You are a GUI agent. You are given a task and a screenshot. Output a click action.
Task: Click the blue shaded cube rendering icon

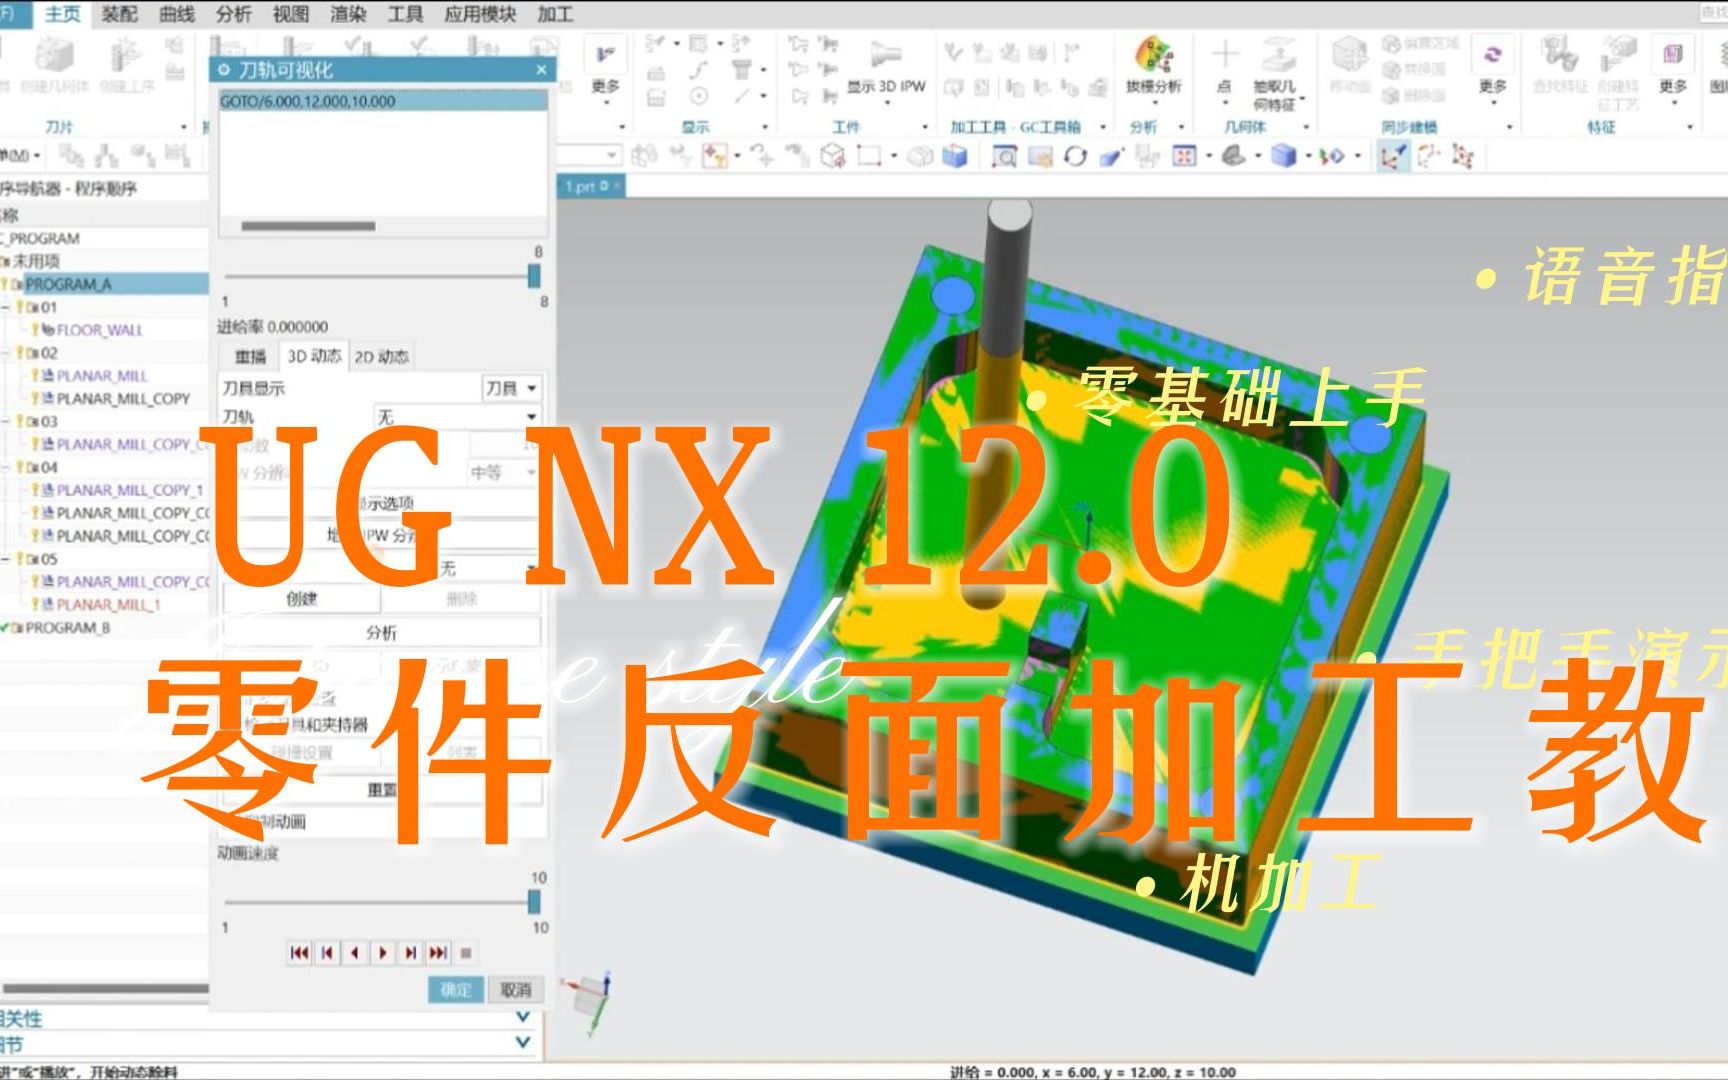point(1285,156)
